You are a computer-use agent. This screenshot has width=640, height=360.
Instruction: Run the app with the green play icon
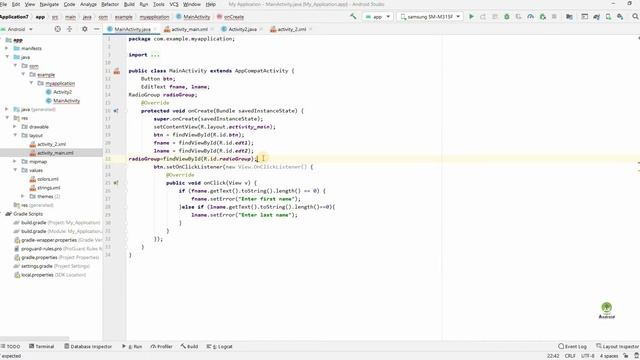coord(471,17)
